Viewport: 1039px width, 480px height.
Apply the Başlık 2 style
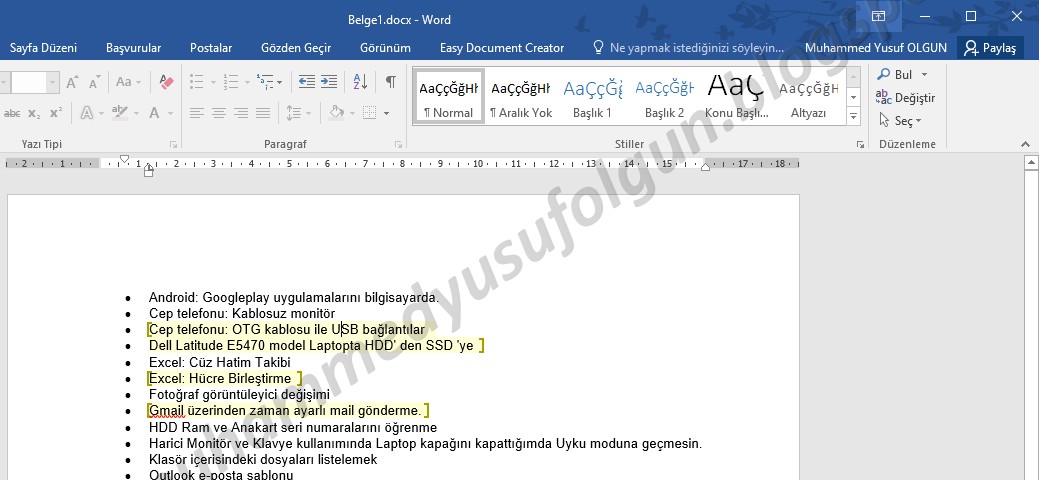pos(664,96)
